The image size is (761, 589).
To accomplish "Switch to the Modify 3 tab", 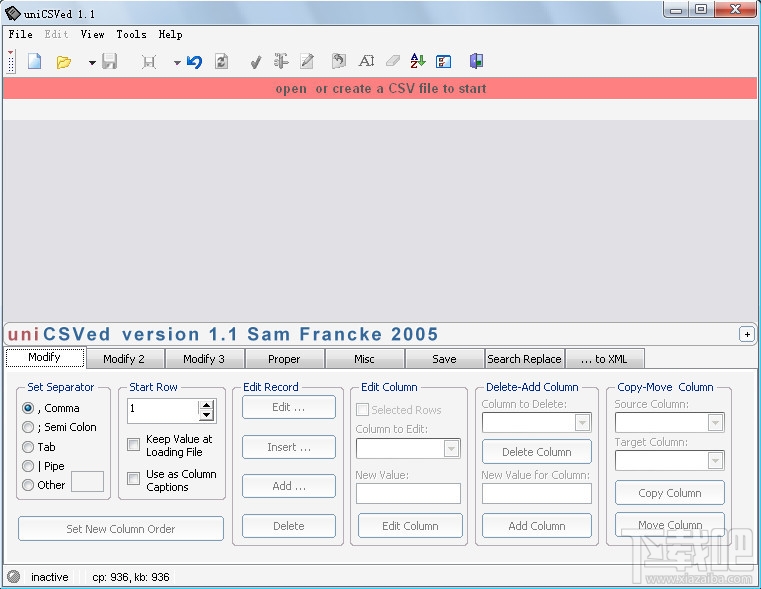I will pos(204,359).
